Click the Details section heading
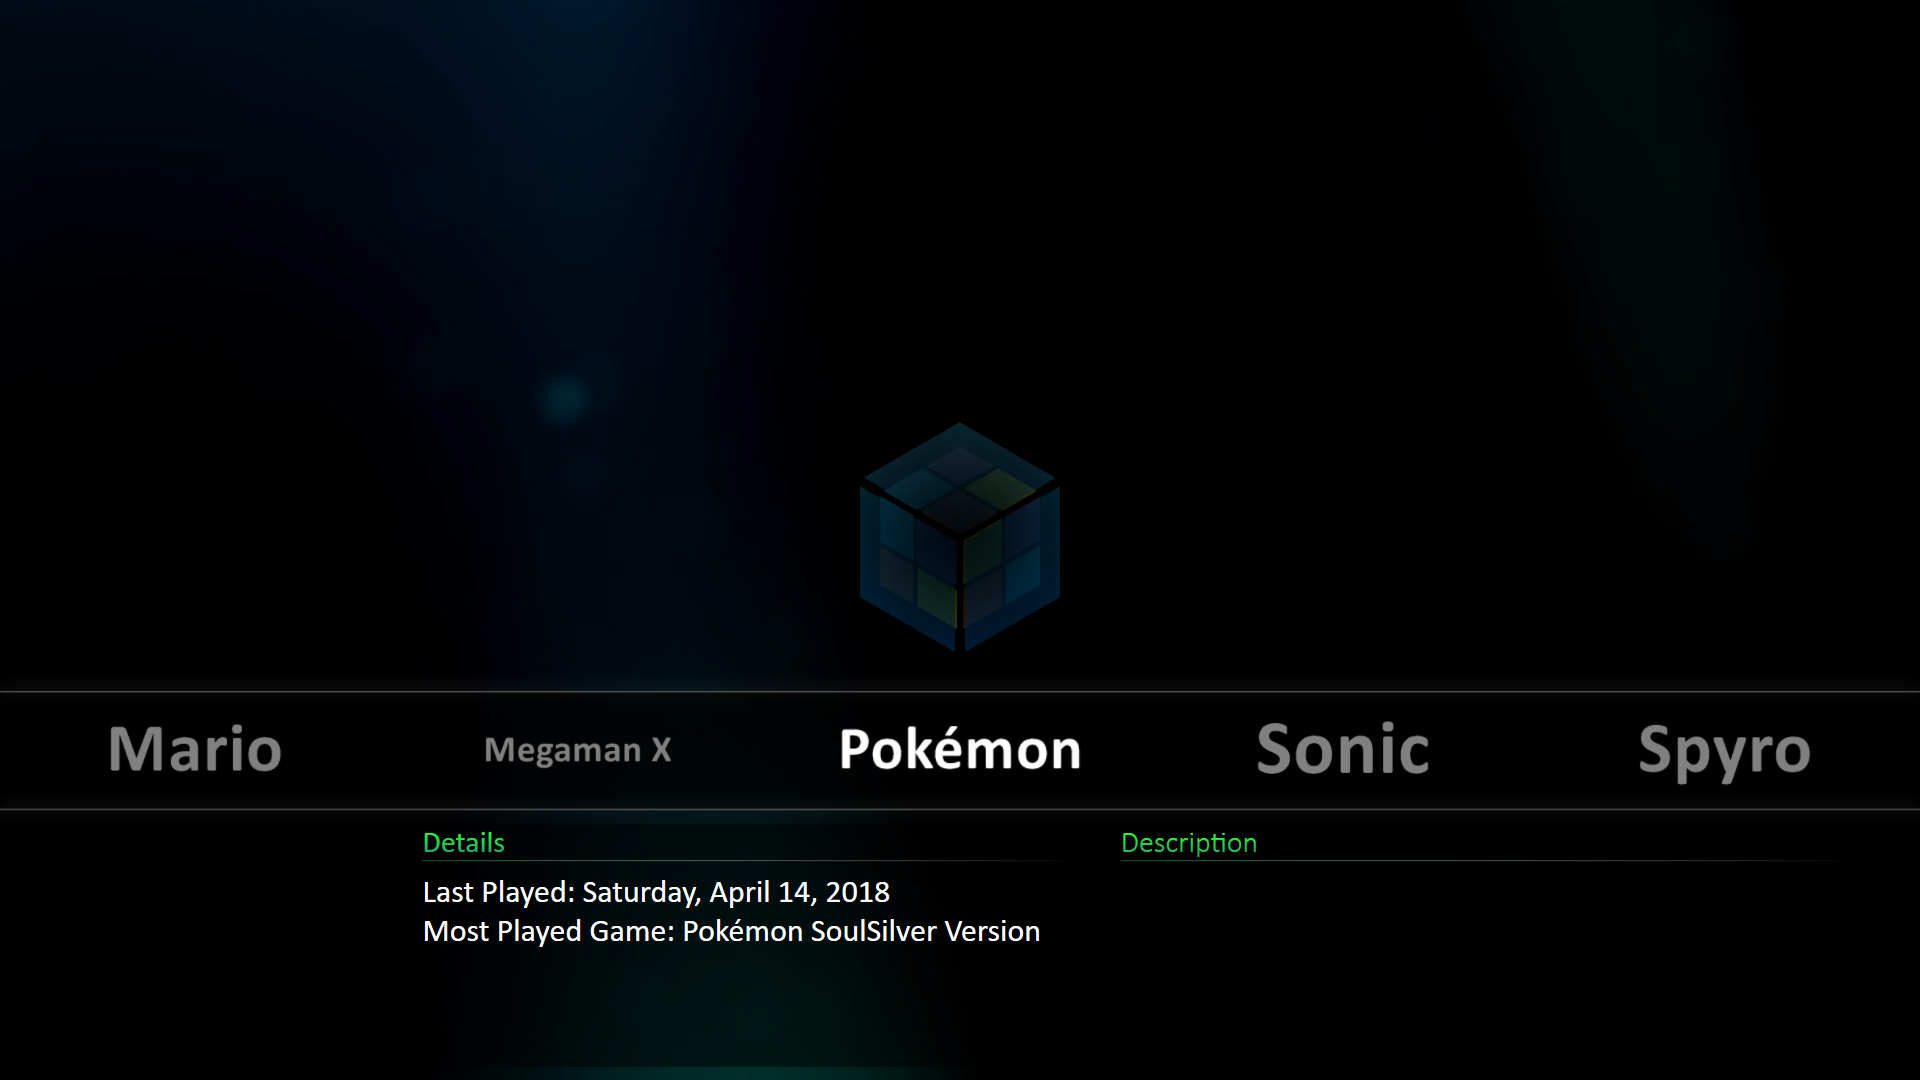The image size is (1920, 1080). click(x=463, y=843)
